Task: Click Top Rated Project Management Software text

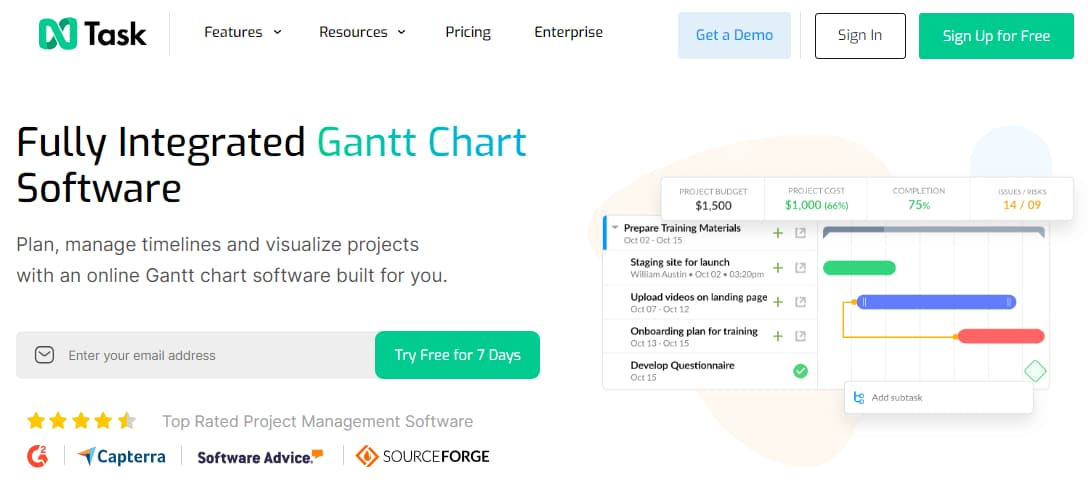Action: pyautogui.click(x=318, y=421)
